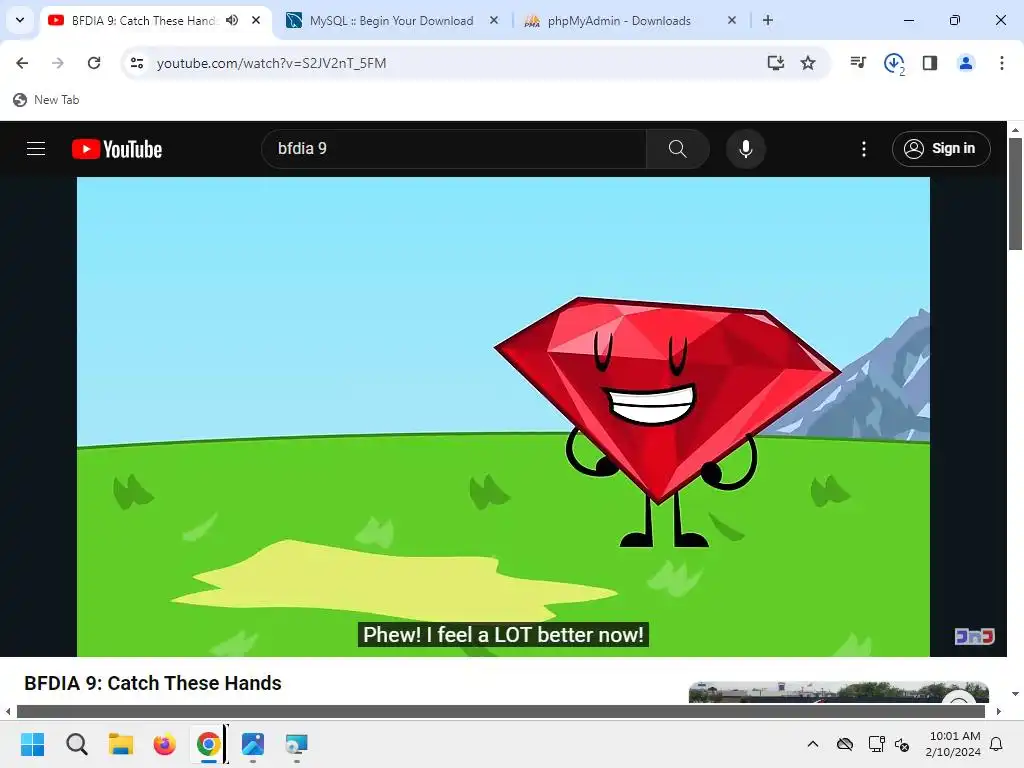Open the Chrome profile menu
The image size is (1024, 768).
tap(966, 63)
